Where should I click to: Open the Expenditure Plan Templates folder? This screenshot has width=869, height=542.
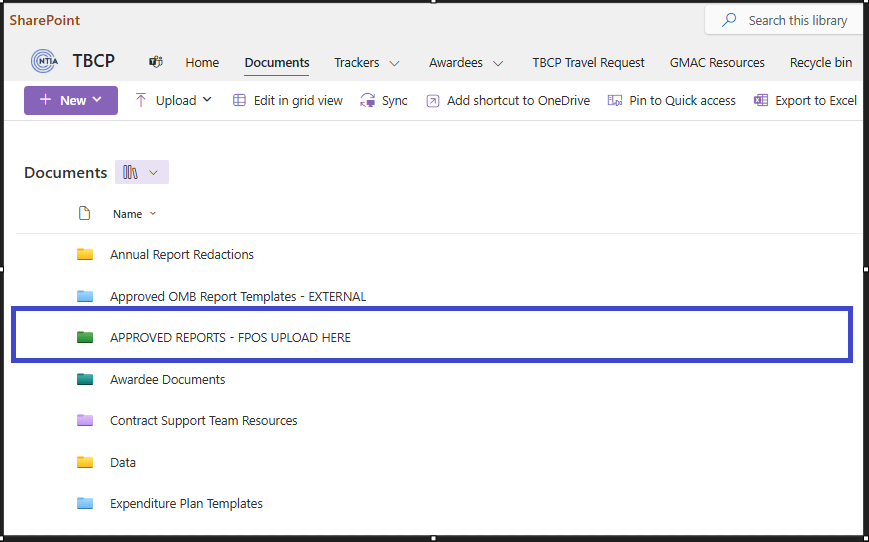point(186,503)
